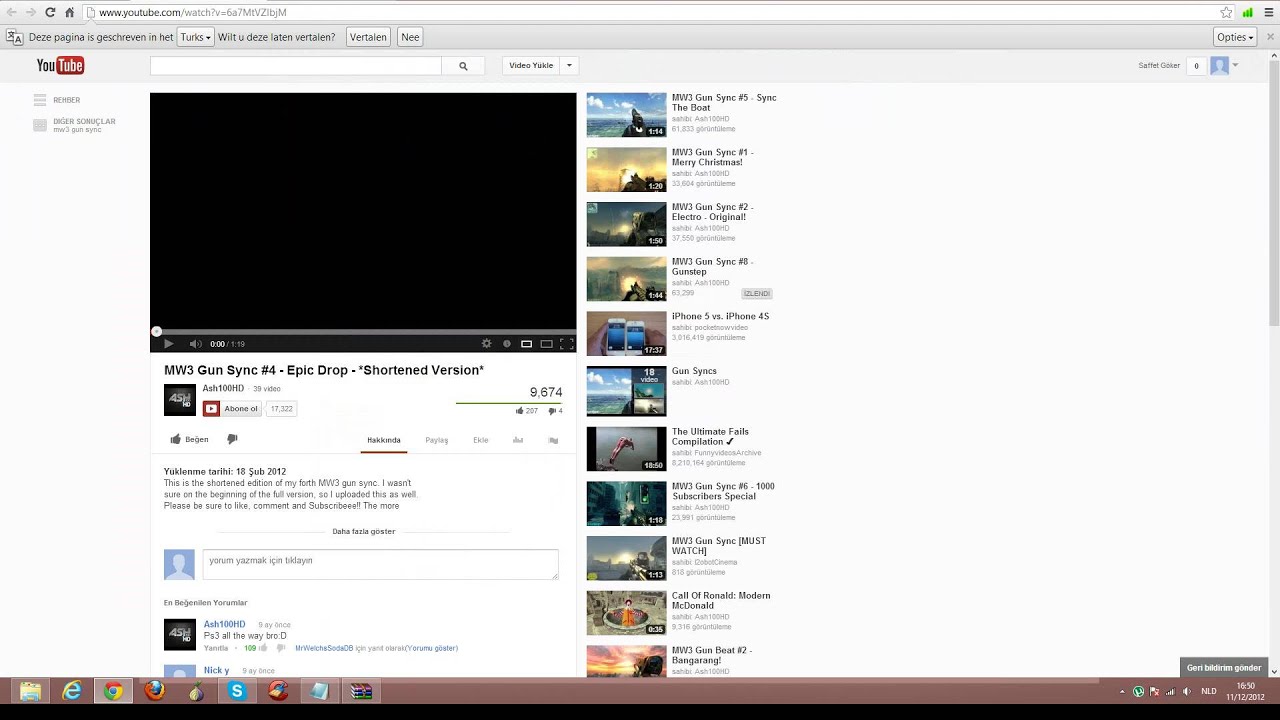Viewport: 1280px width, 720px height.
Task: Dislike the video with thumbs down
Action: pos(232,439)
